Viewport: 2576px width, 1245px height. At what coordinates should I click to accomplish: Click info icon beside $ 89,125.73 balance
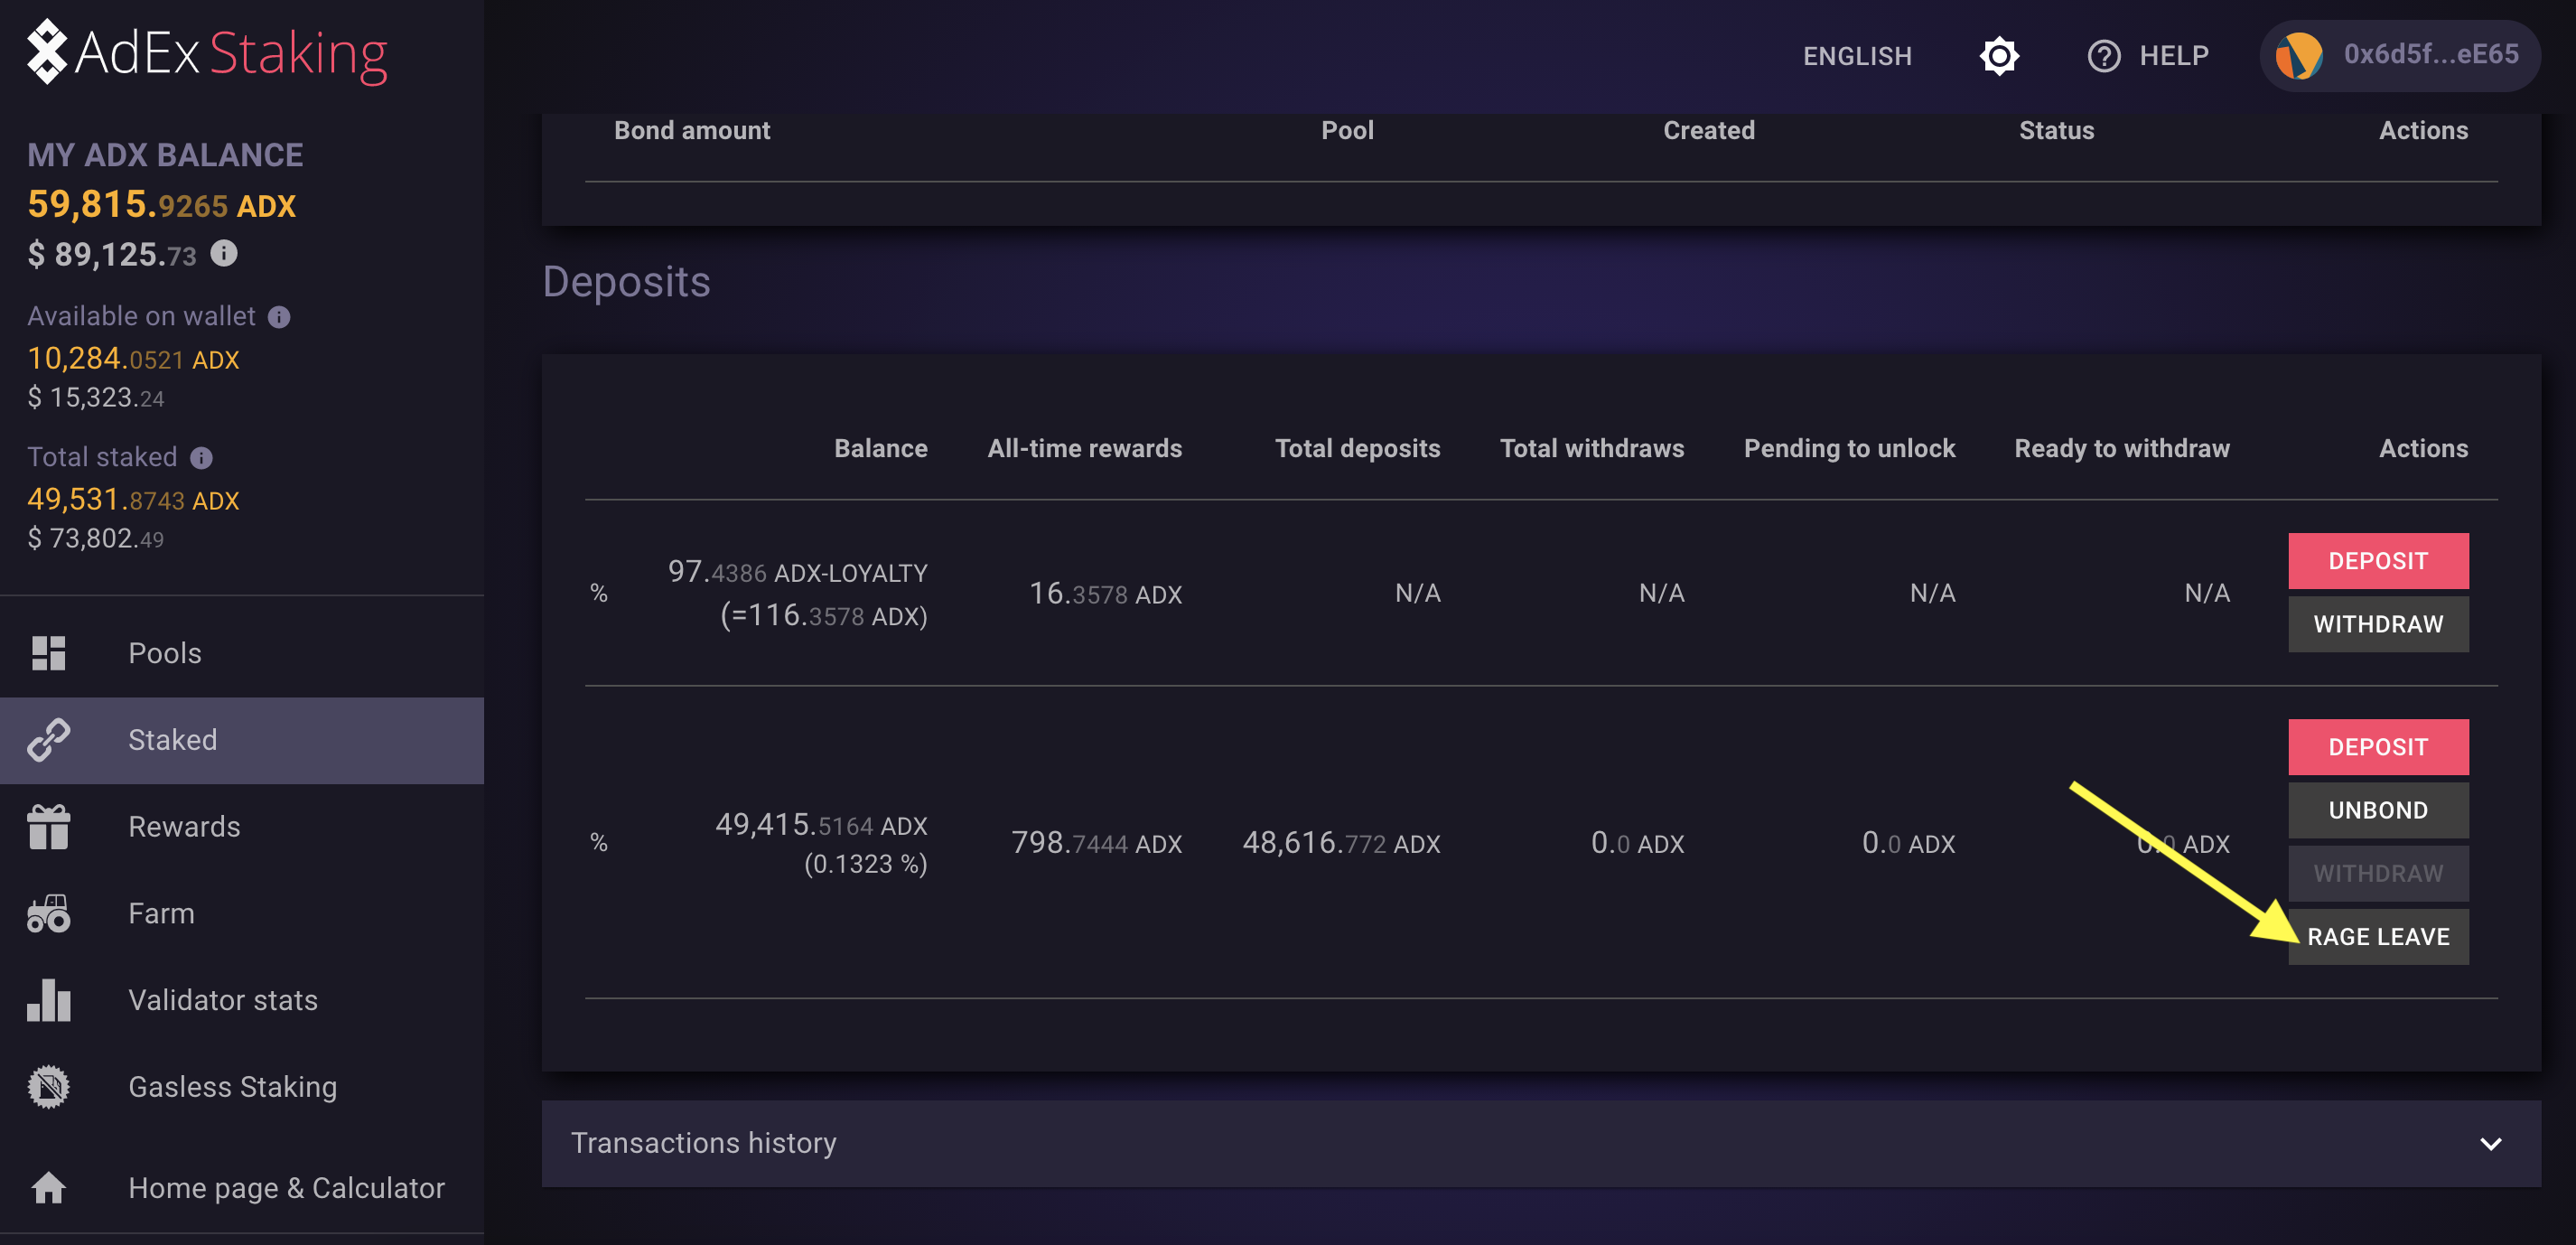224,253
